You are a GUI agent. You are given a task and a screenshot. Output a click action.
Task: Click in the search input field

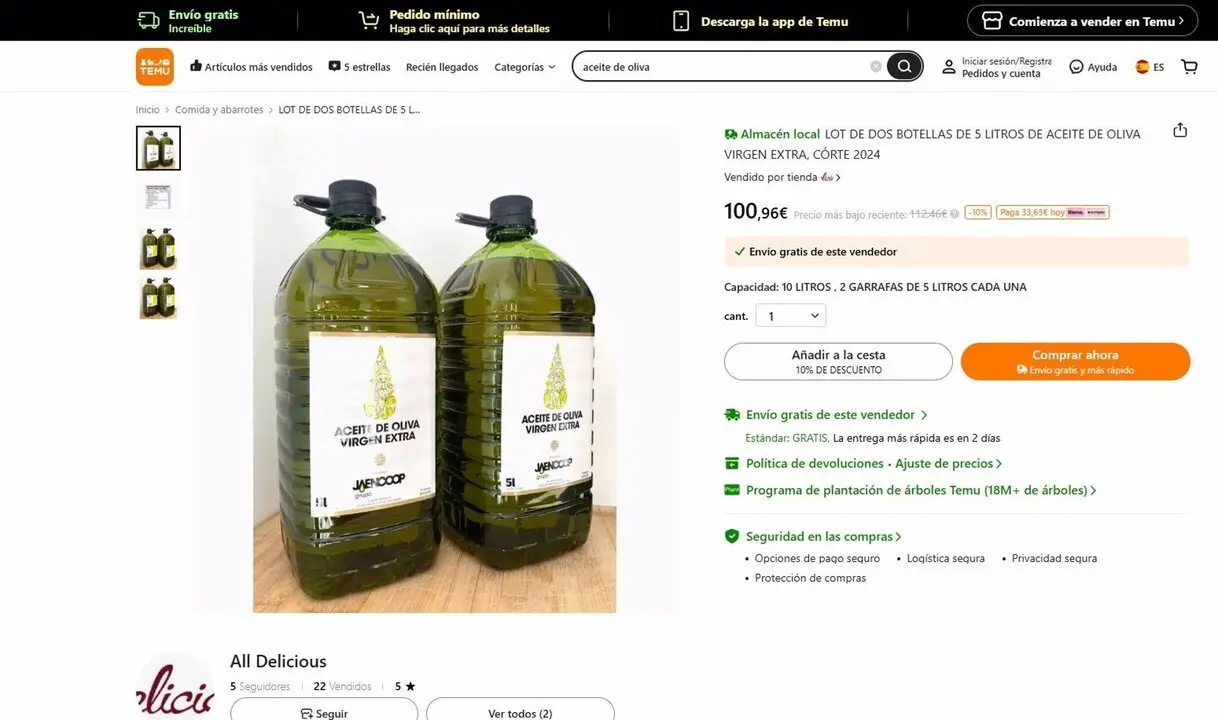tap(720, 67)
